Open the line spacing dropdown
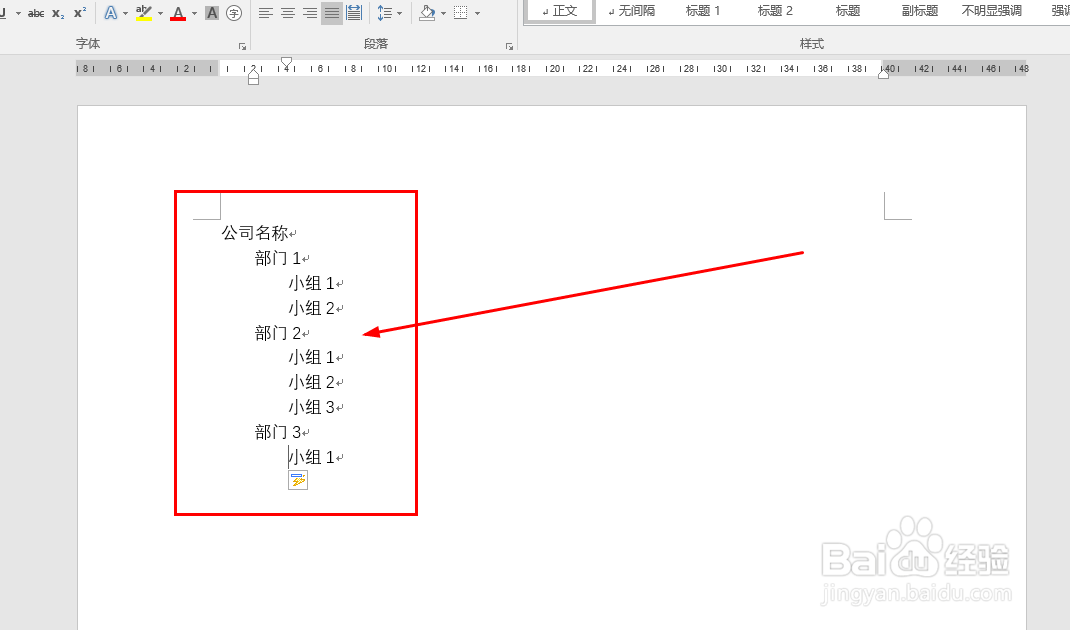This screenshot has height=630, width=1070. [399, 13]
